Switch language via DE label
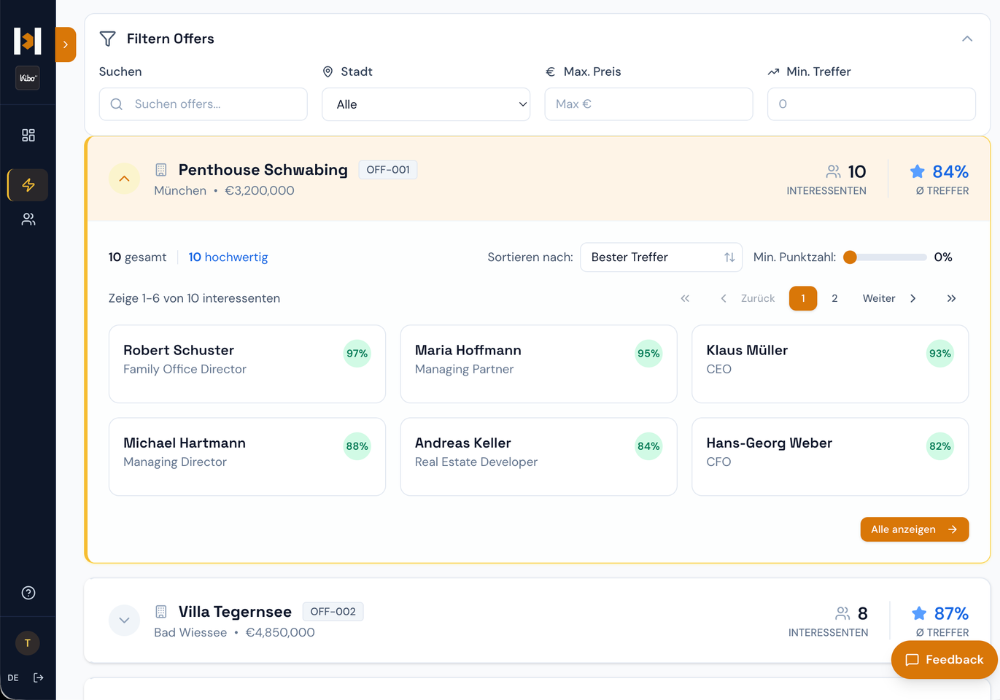This screenshot has width=1000, height=700. (13, 678)
